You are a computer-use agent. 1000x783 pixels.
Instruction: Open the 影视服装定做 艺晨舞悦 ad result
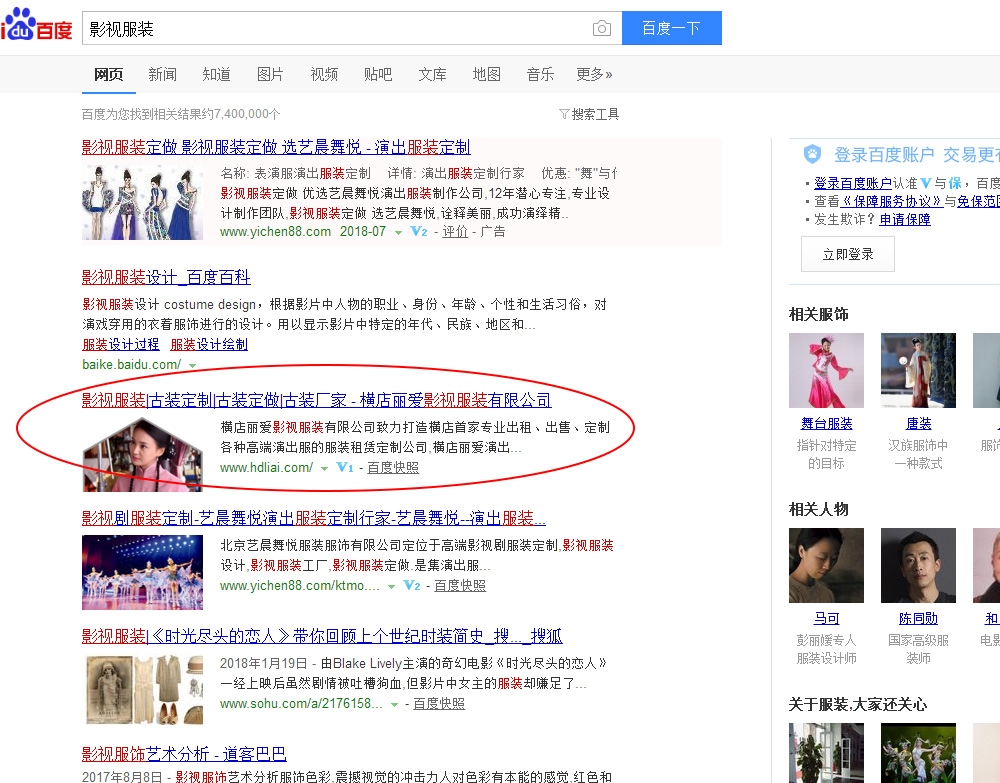276,147
